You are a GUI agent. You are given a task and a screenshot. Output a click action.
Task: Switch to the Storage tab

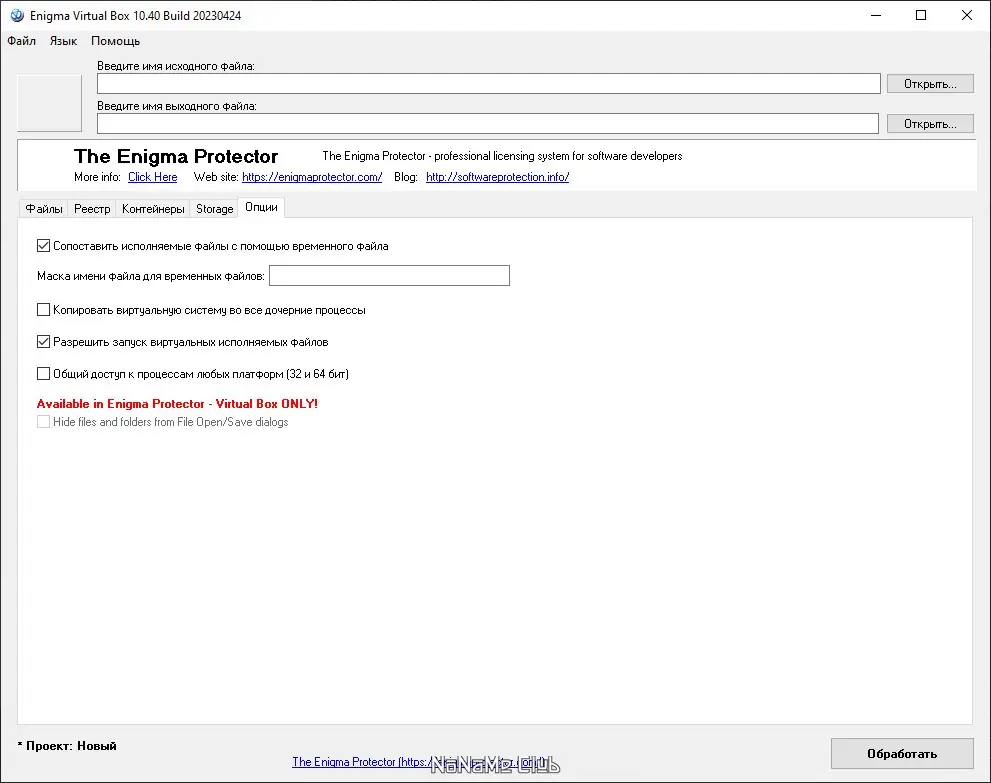214,209
